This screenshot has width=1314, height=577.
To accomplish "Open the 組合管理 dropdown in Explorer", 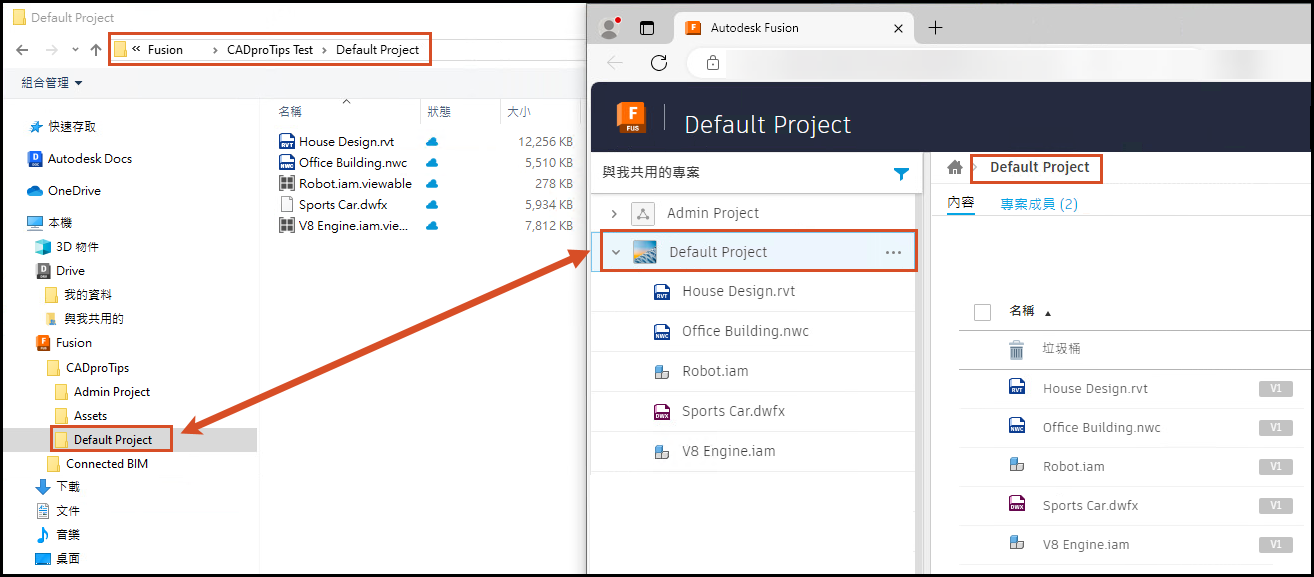I will point(52,82).
